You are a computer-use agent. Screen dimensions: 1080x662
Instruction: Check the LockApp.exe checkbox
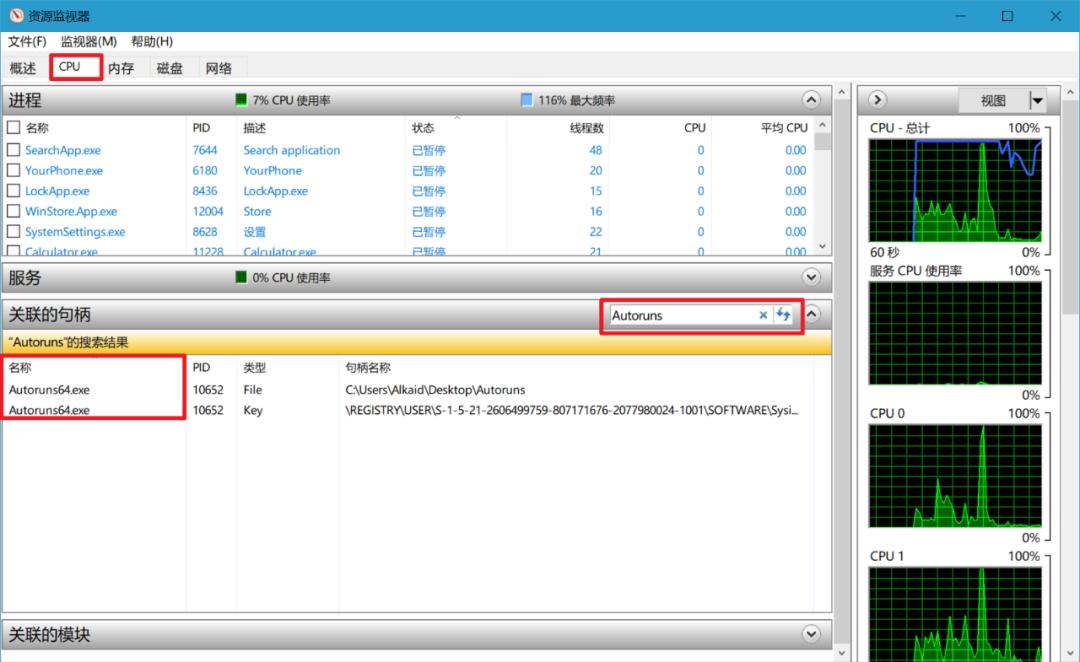point(14,191)
